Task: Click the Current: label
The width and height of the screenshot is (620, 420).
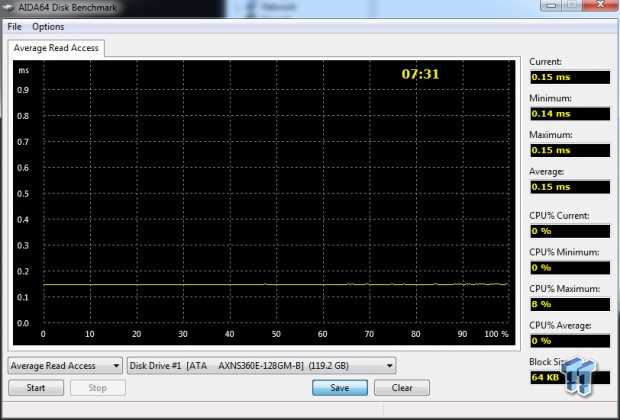Action: click(x=545, y=62)
